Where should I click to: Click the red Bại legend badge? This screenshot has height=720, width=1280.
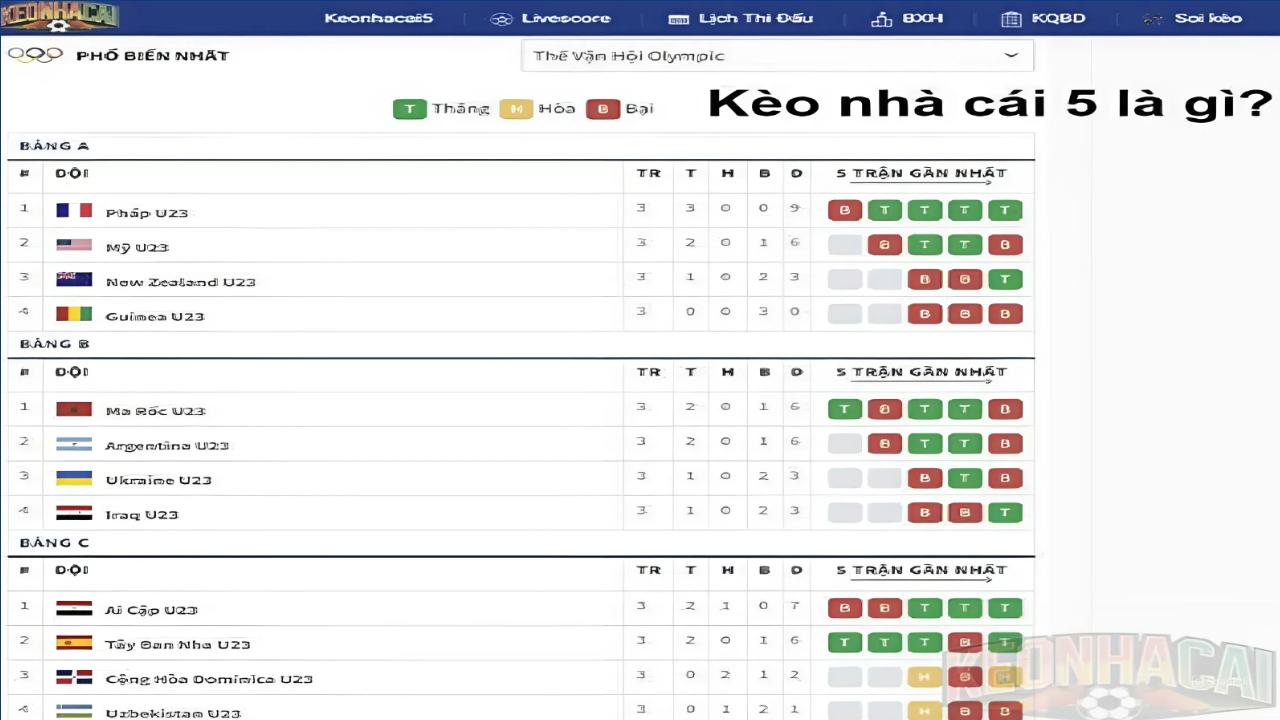603,109
